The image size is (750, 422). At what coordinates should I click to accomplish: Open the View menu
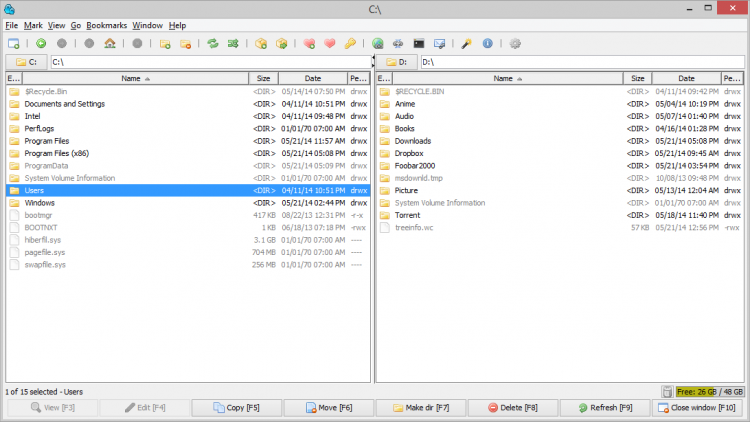(x=56, y=25)
